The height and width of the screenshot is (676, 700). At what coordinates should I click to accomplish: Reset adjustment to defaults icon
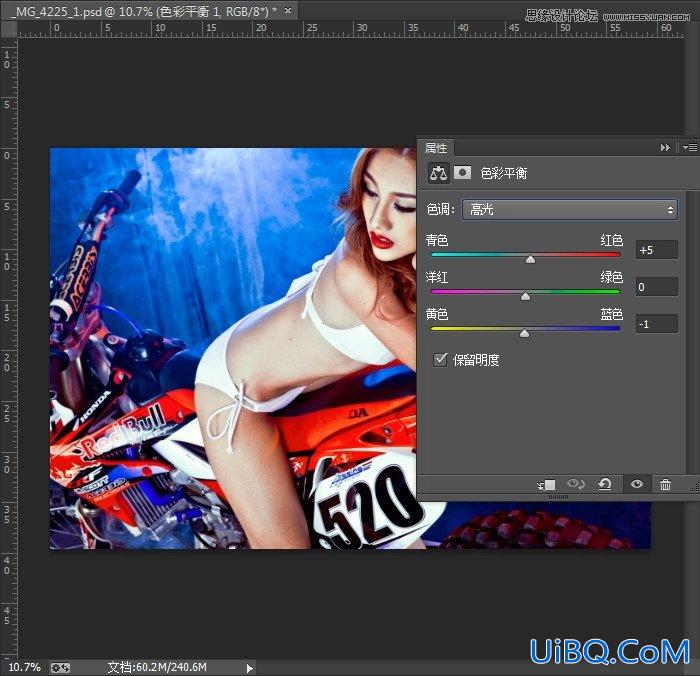click(x=605, y=484)
